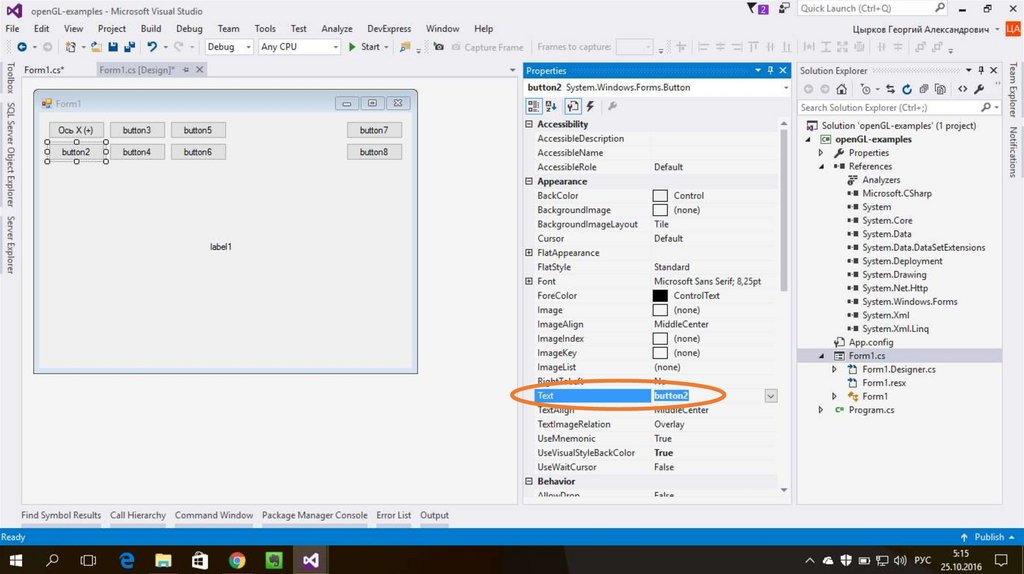Image resolution: width=1024 pixels, height=574 pixels.
Task: Open the Build menu
Action: pos(150,29)
